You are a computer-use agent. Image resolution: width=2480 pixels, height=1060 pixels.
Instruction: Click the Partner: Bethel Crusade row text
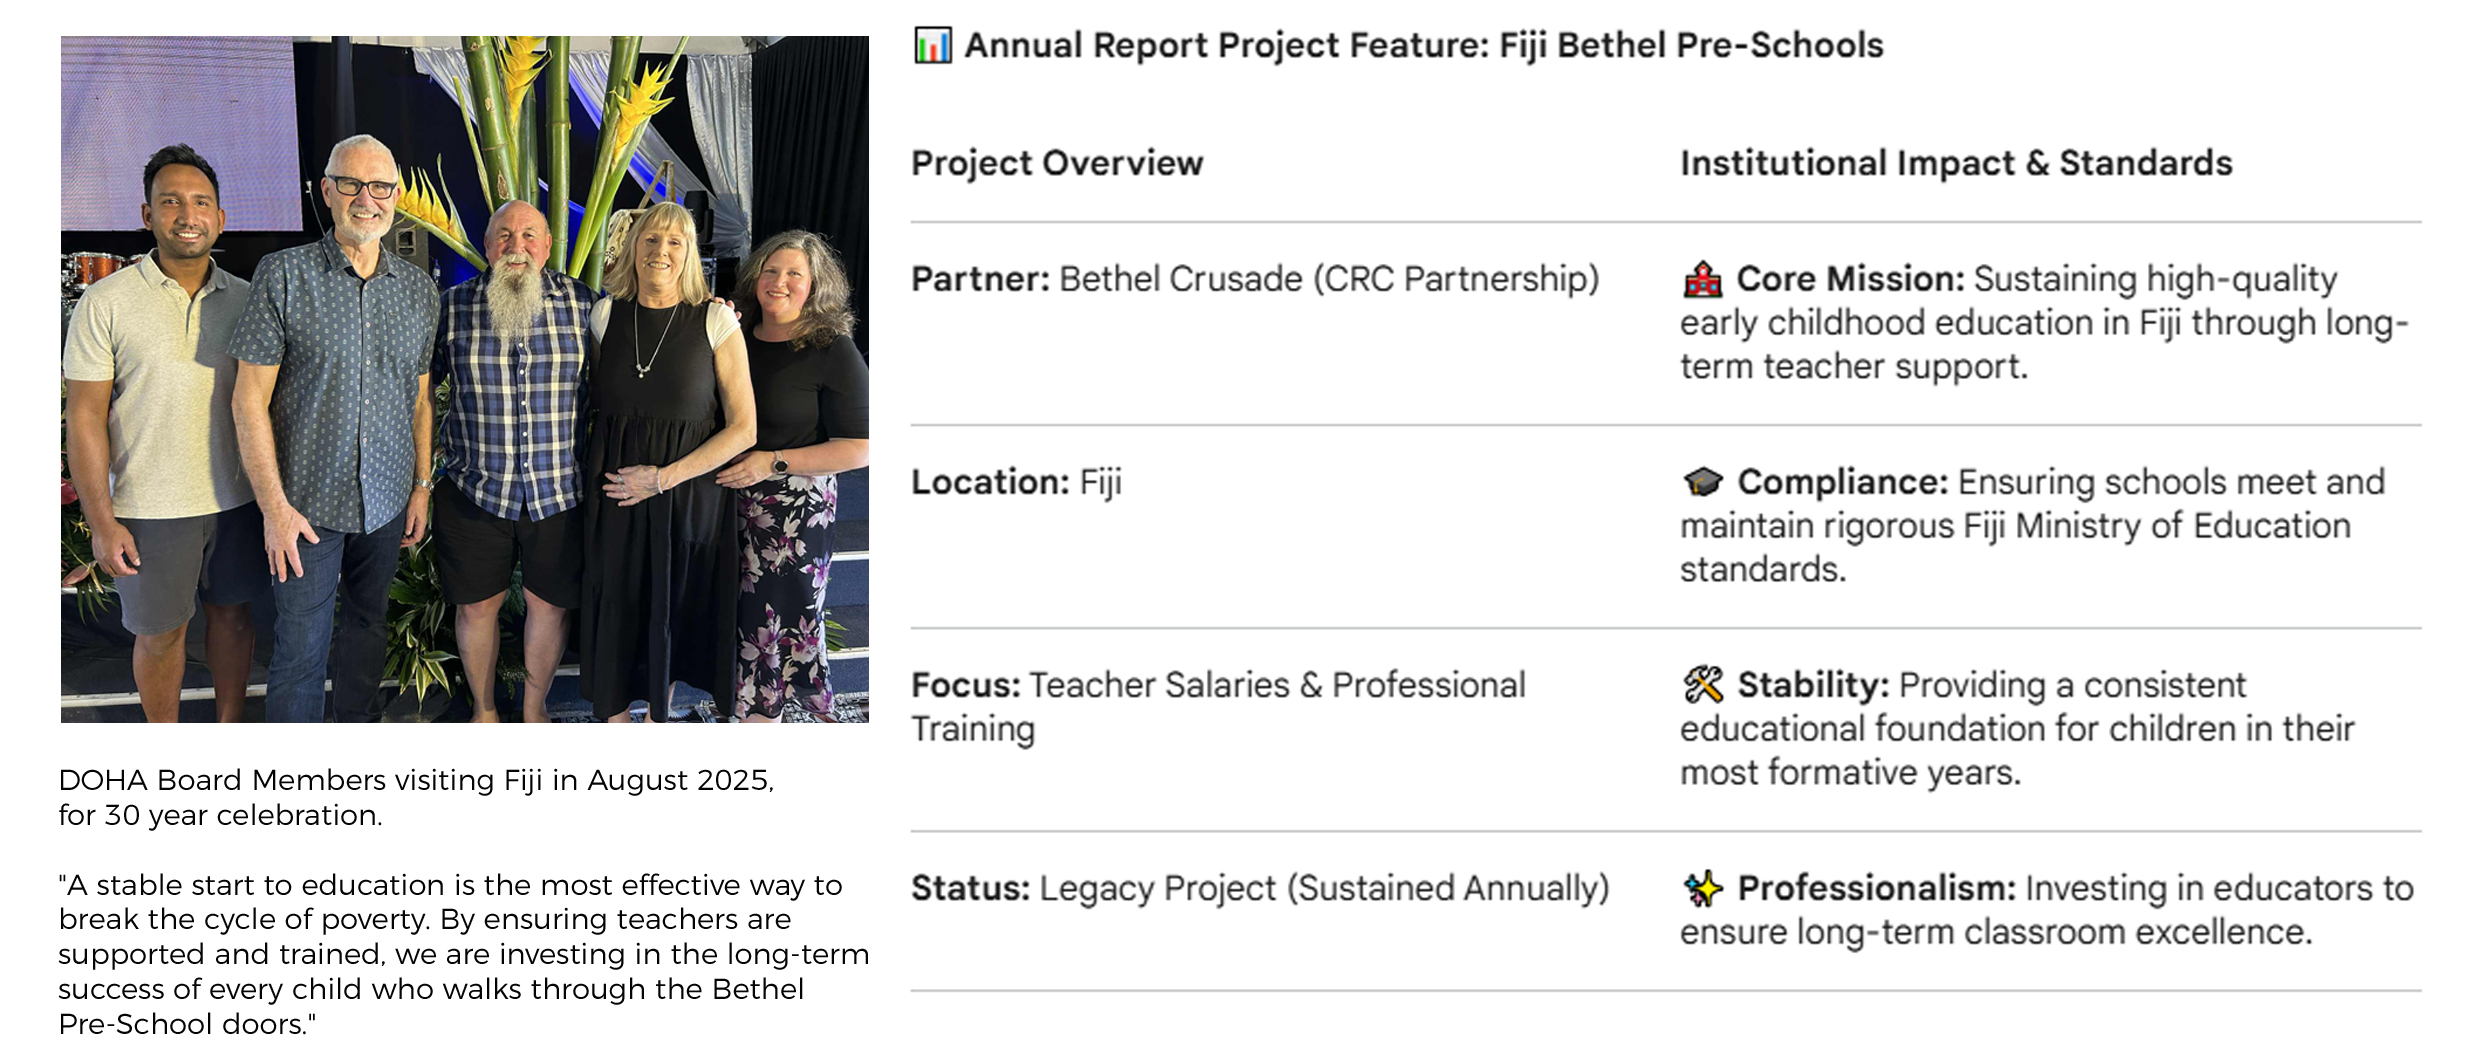point(1254,279)
